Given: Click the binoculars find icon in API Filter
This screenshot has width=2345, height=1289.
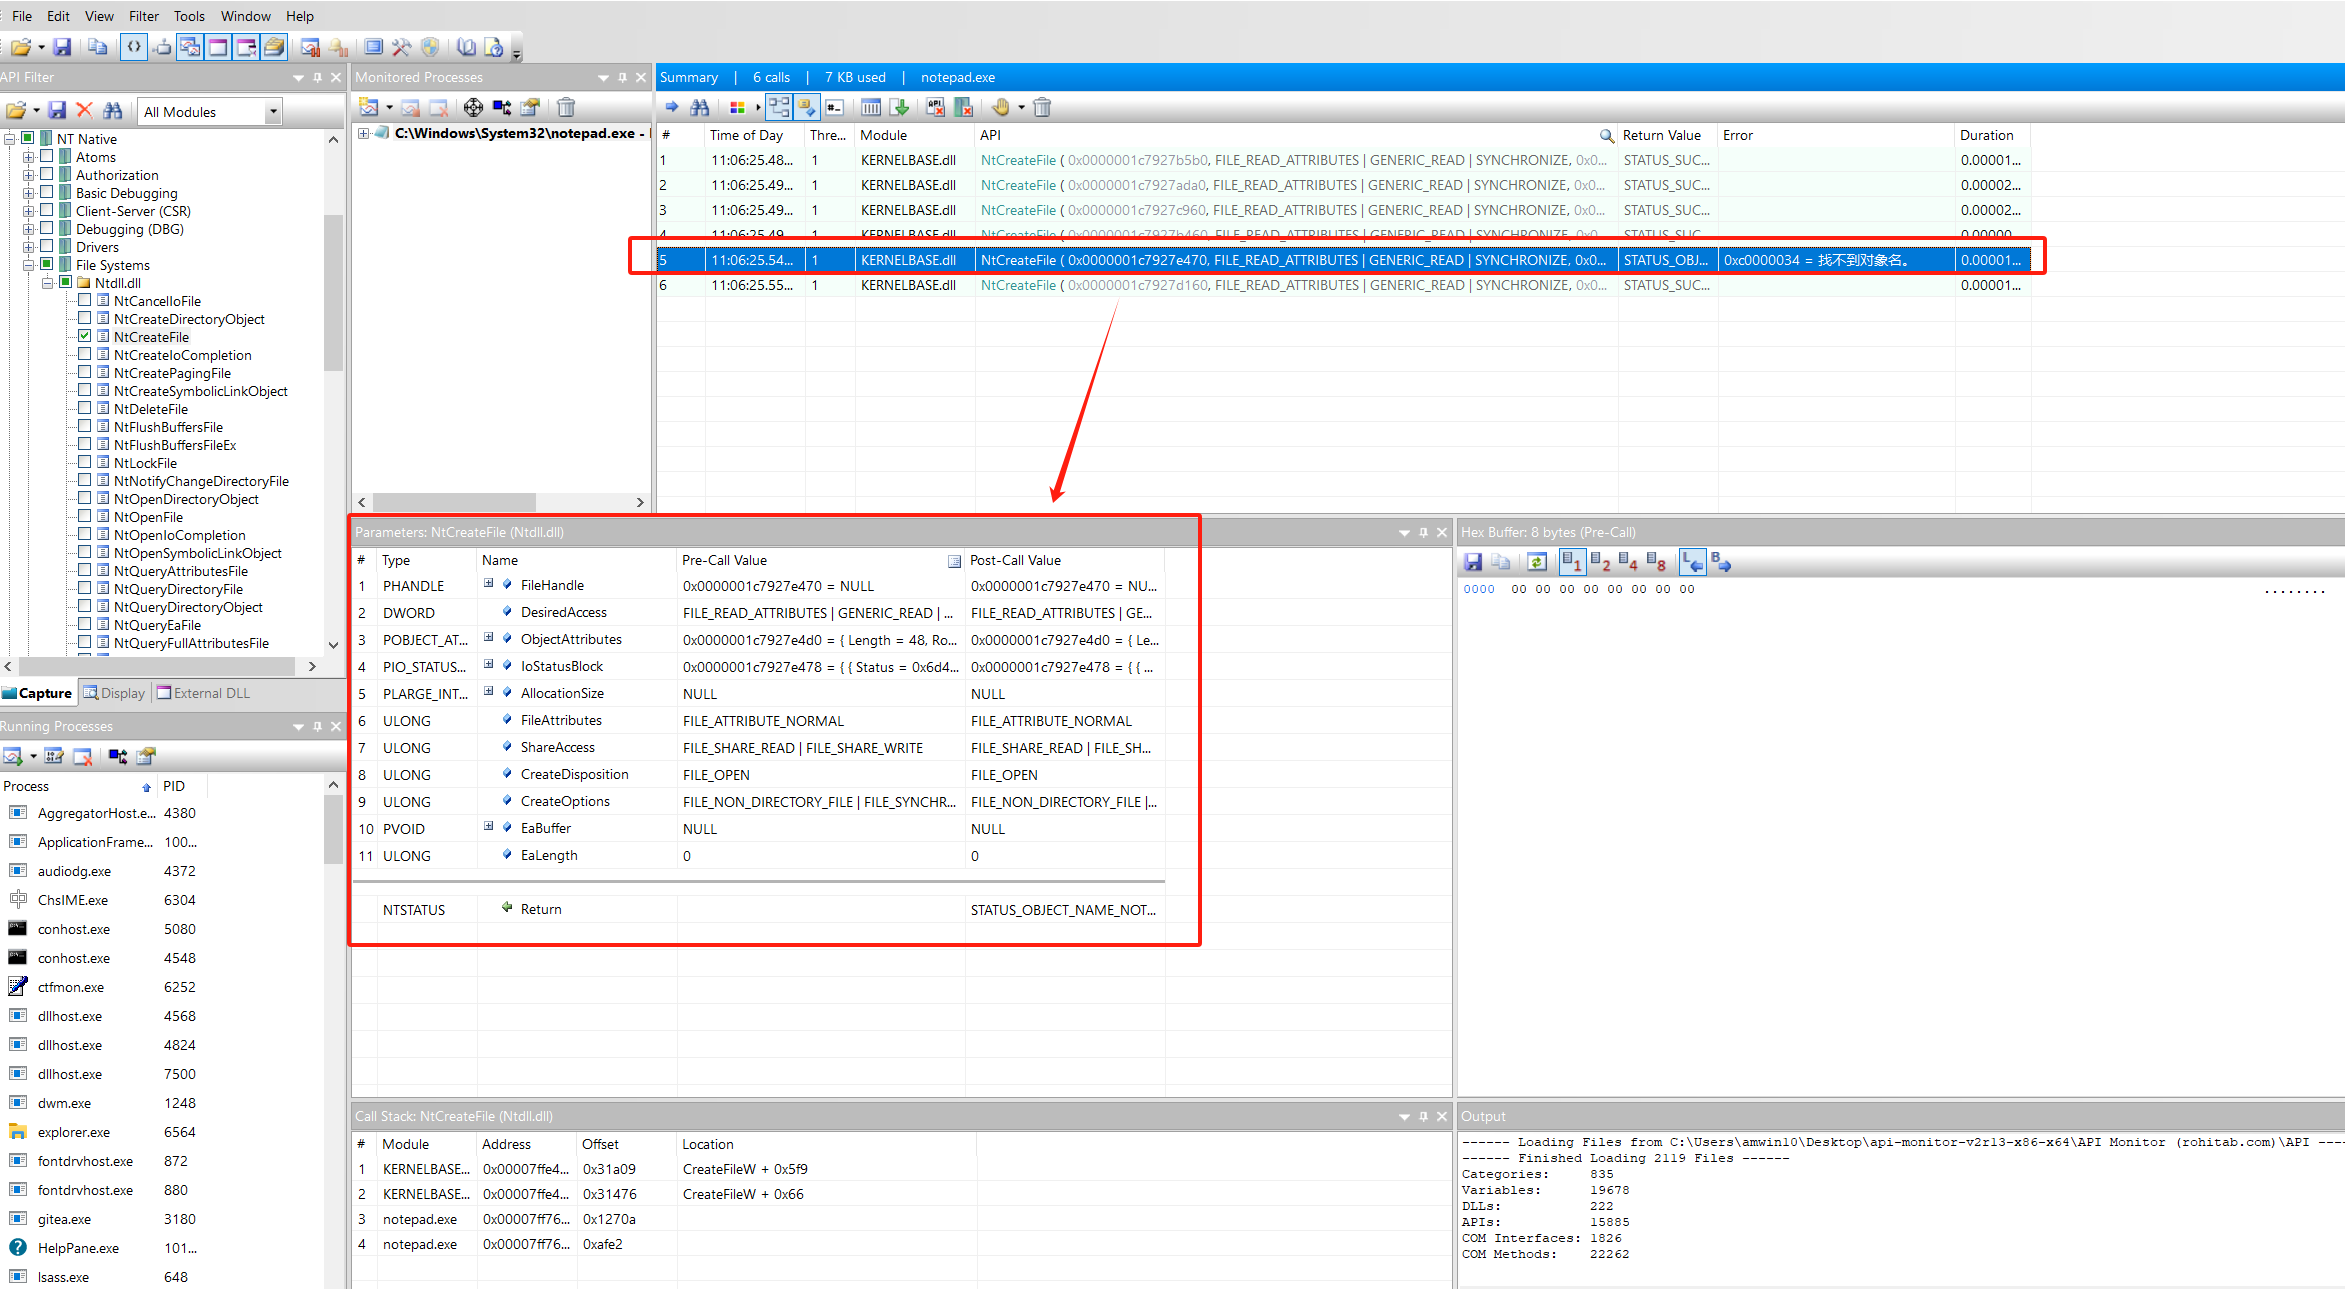Looking at the screenshot, I should [112, 111].
